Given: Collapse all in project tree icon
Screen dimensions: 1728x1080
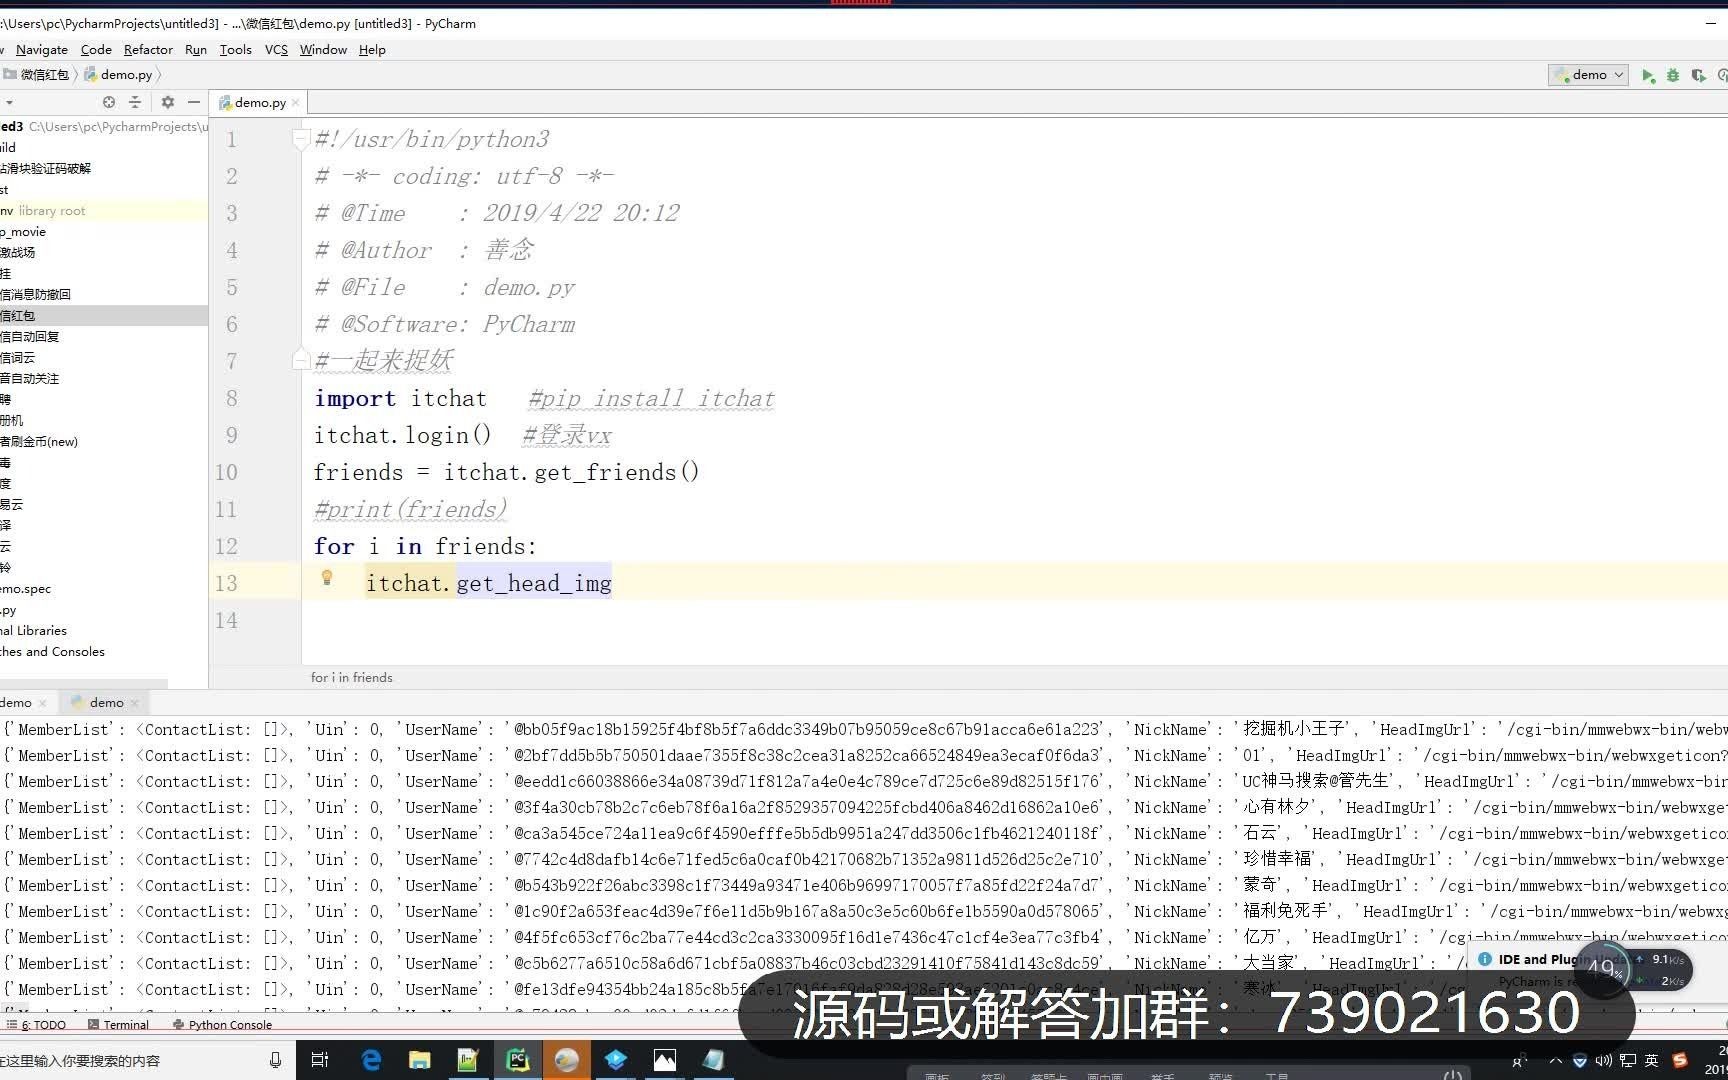Looking at the screenshot, I should pyautogui.click(x=134, y=102).
